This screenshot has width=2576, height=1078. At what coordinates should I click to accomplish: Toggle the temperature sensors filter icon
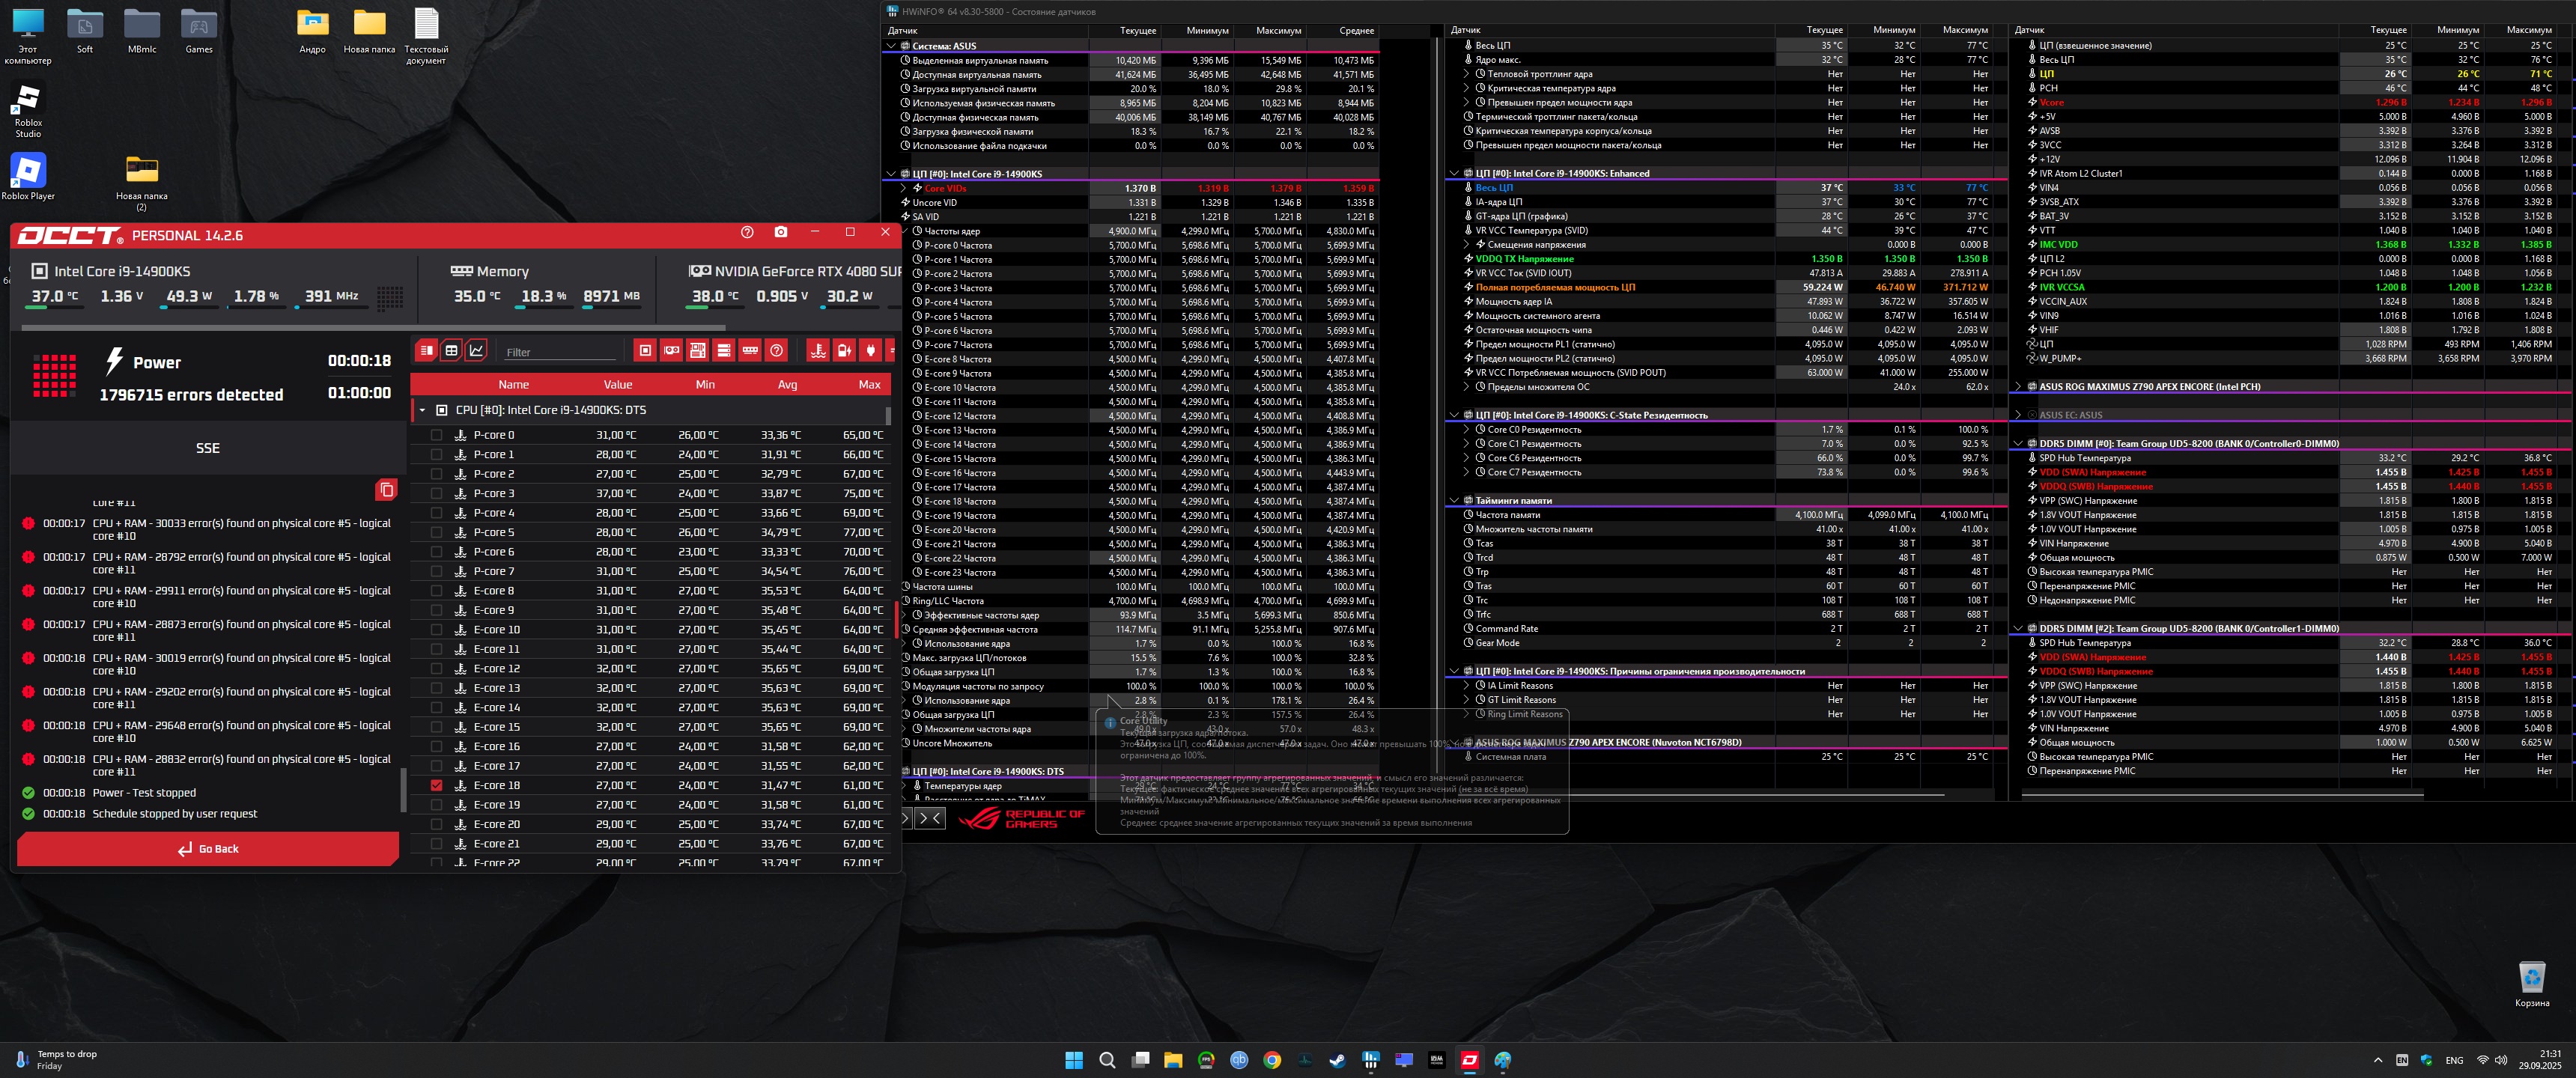818,350
